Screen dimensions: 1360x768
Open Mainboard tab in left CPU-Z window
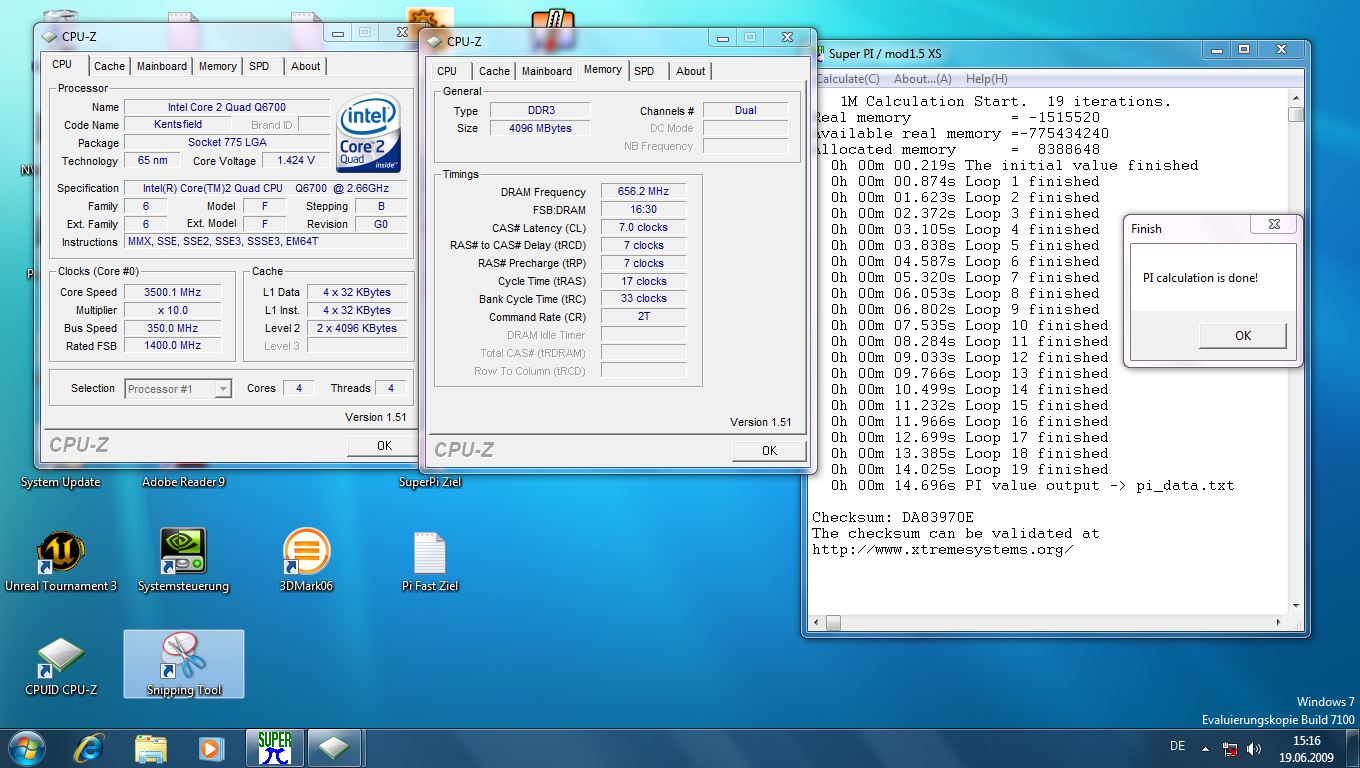pos(162,66)
